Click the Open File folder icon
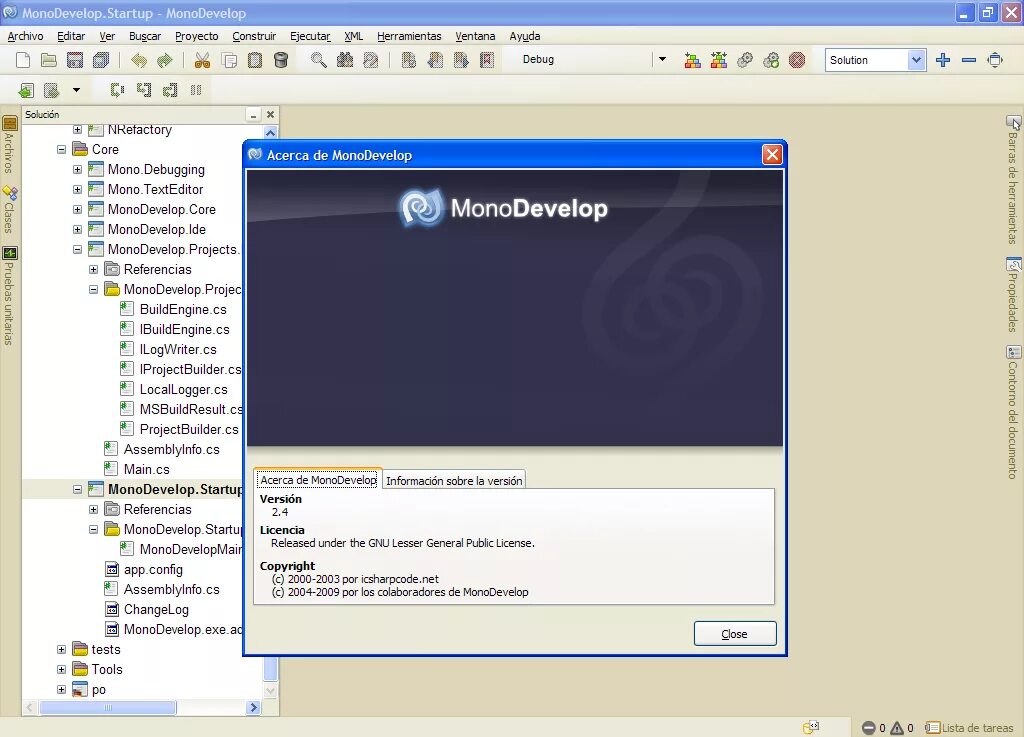 click(x=49, y=60)
